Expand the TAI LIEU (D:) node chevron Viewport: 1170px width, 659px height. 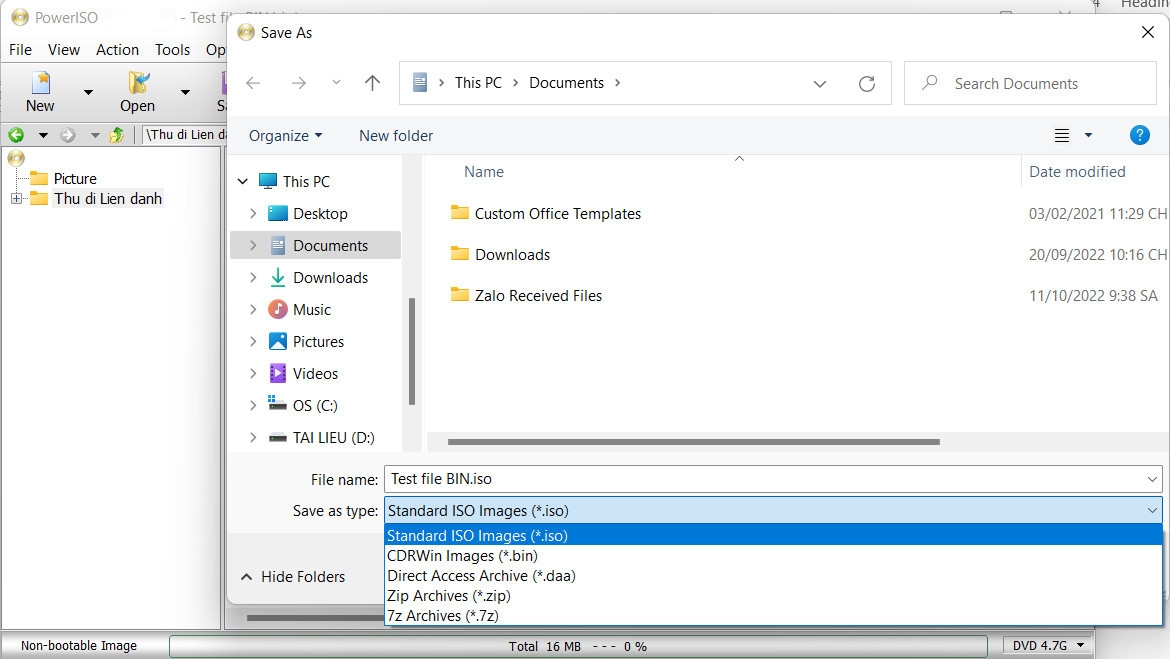pos(253,438)
